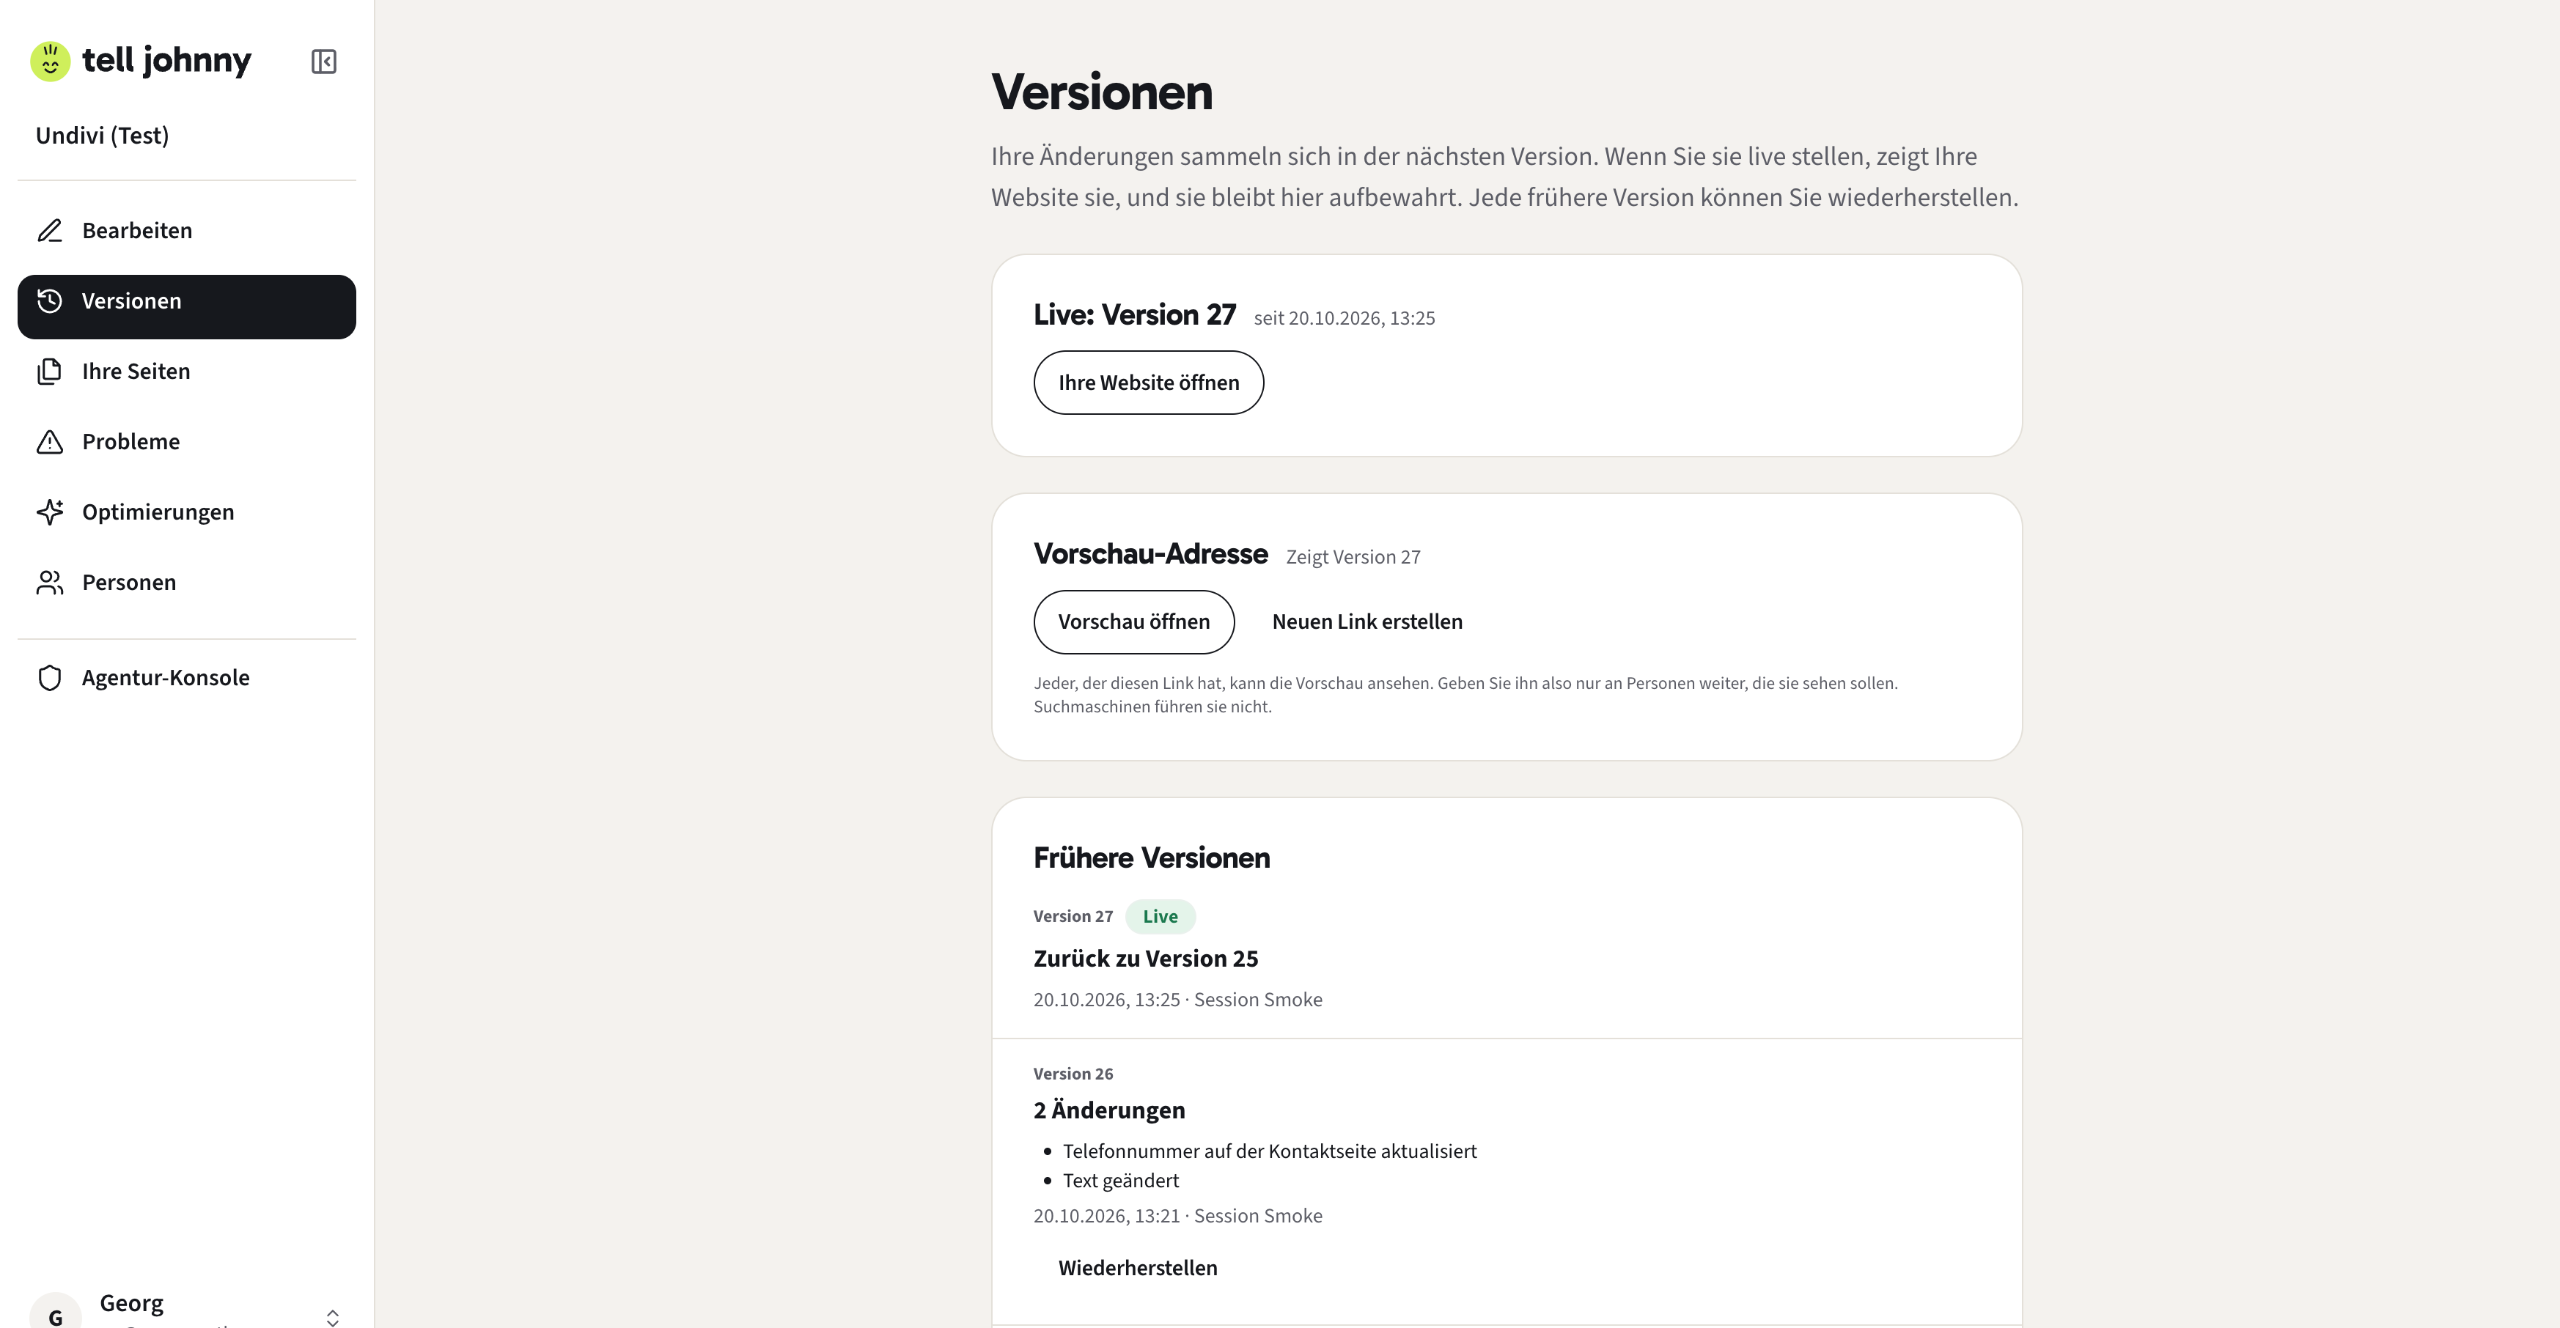Click the Bearbeiten pencil icon
The width and height of the screenshot is (2560, 1328).
coord(50,230)
